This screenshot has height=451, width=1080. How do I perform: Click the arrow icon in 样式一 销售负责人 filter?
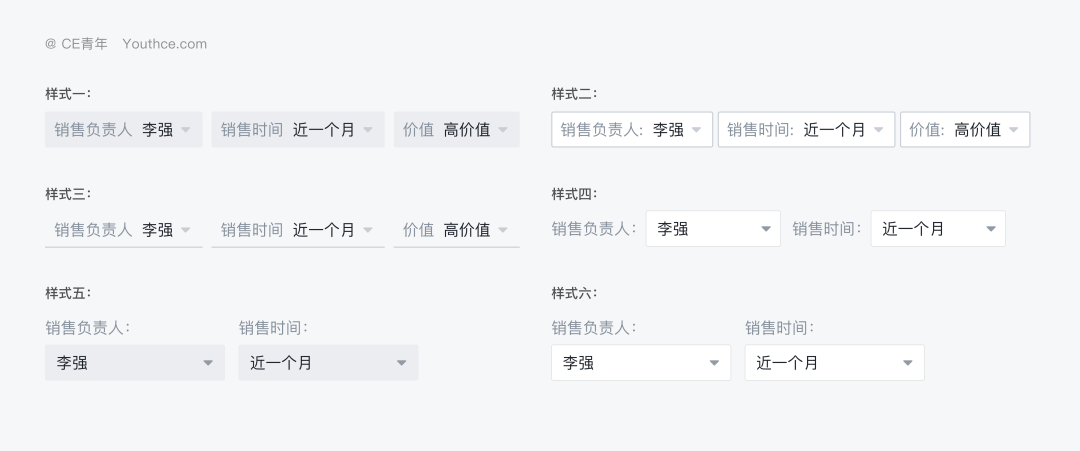pyautogui.click(x=186, y=130)
